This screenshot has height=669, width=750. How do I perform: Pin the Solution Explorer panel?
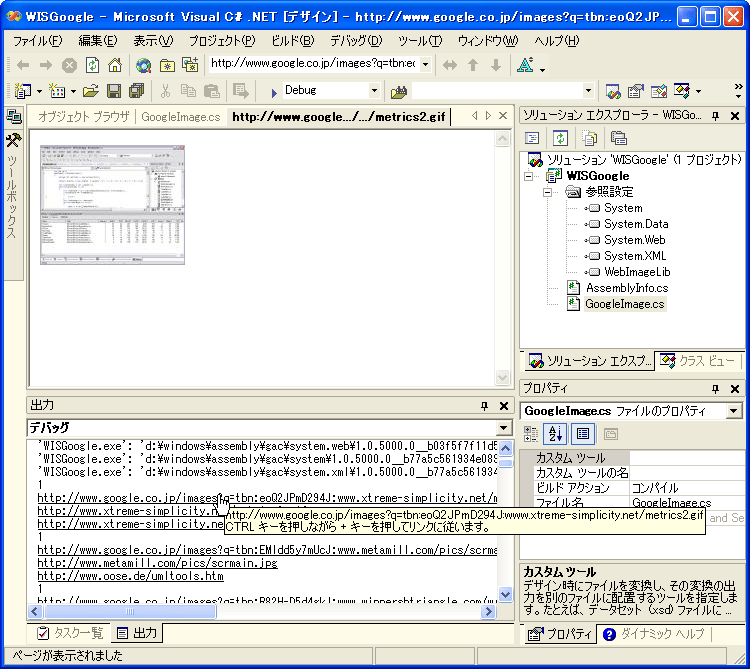(716, 116)
